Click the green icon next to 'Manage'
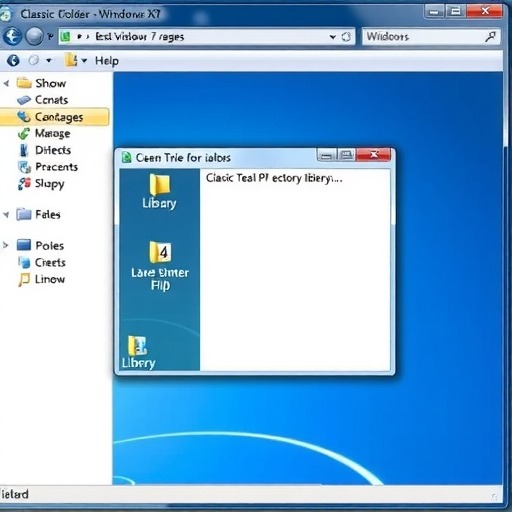 tap(24, 133)
